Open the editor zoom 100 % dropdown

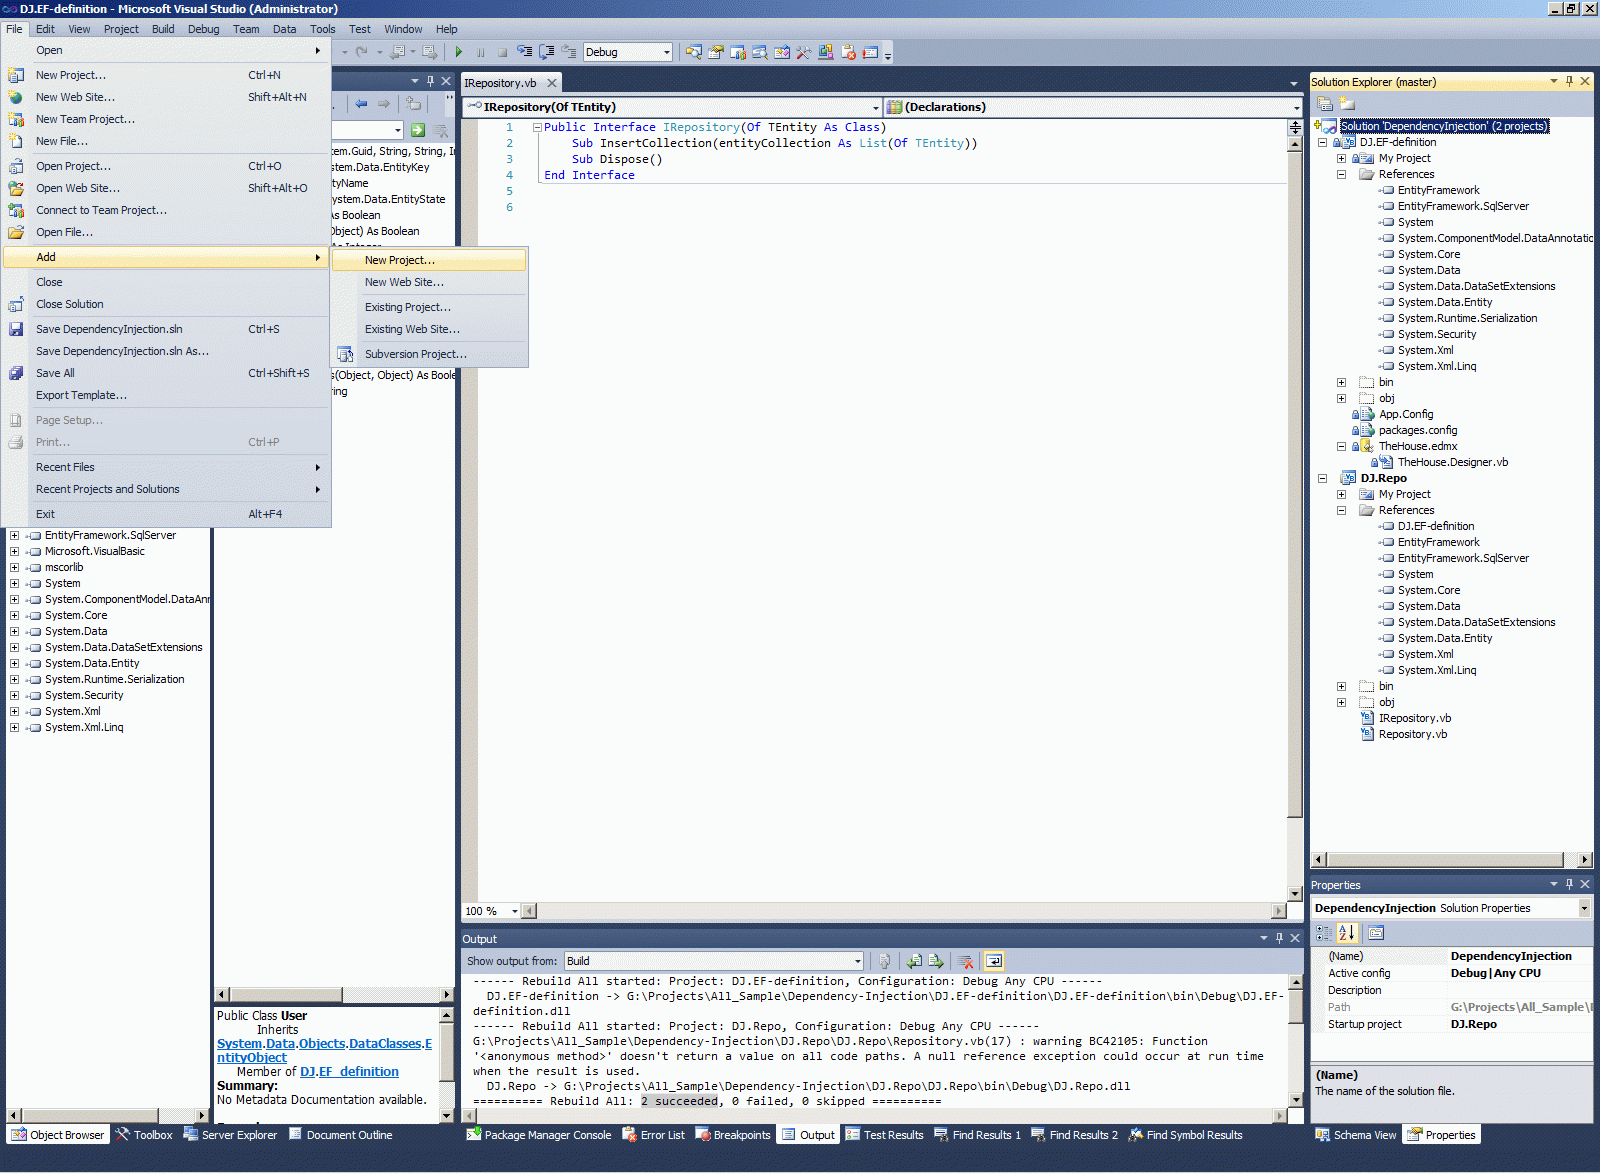(515, 911)
